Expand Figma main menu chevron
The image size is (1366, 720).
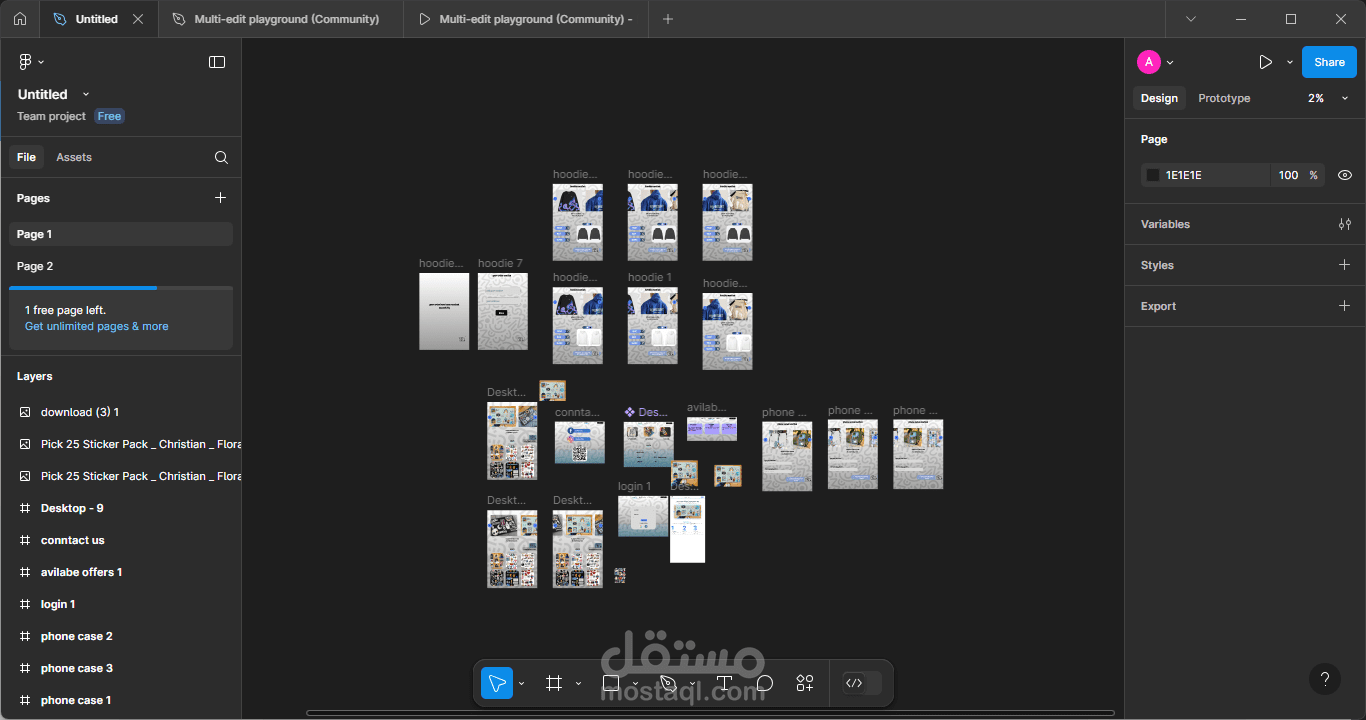(x=42, y=62)
